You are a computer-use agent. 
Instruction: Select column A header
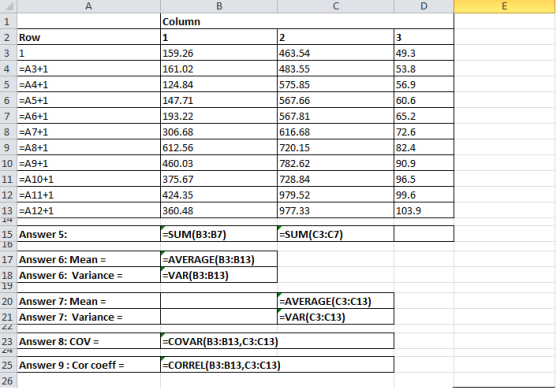[x=89, y=6]
